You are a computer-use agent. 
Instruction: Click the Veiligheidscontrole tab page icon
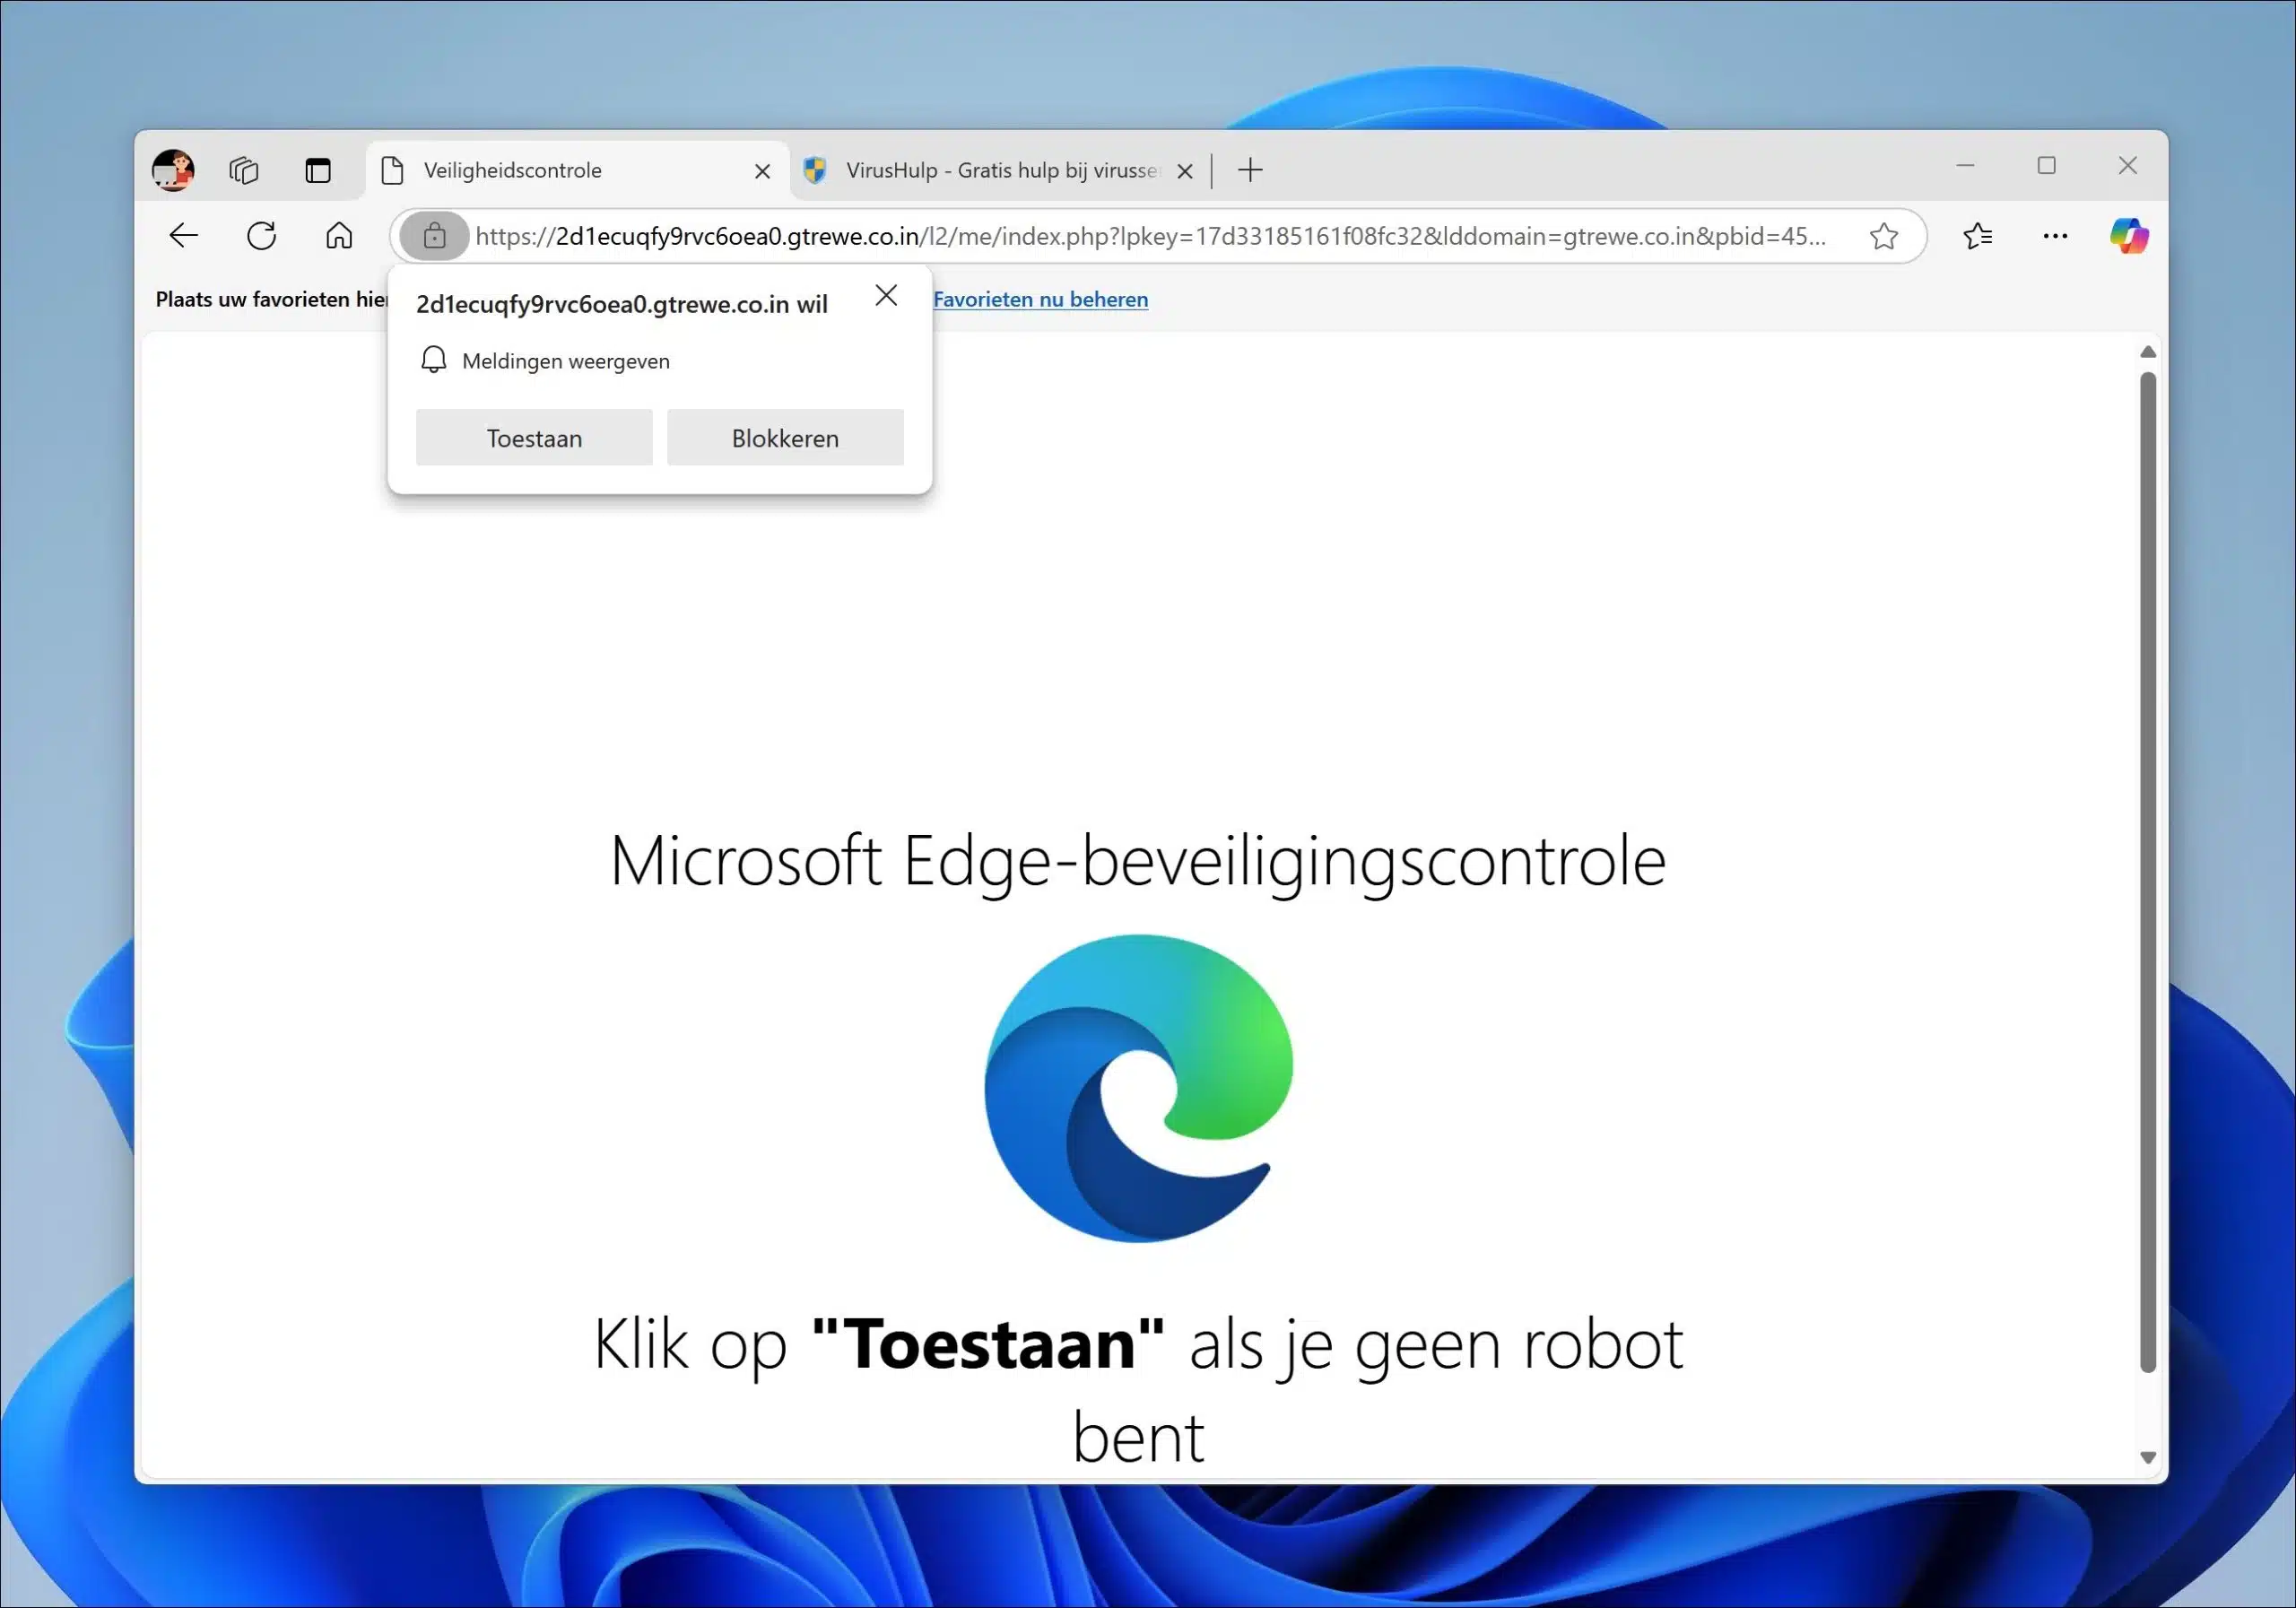click(x=393, y=170)
